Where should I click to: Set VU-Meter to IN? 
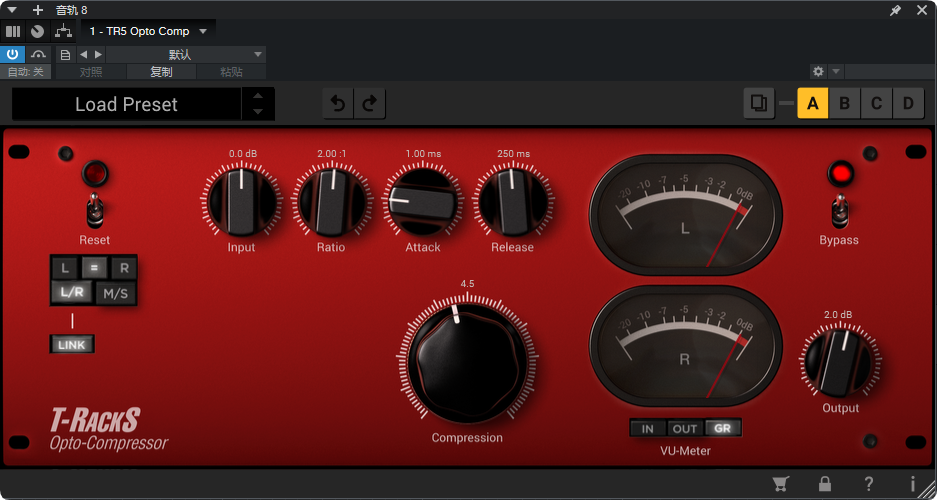coord(648,428)
